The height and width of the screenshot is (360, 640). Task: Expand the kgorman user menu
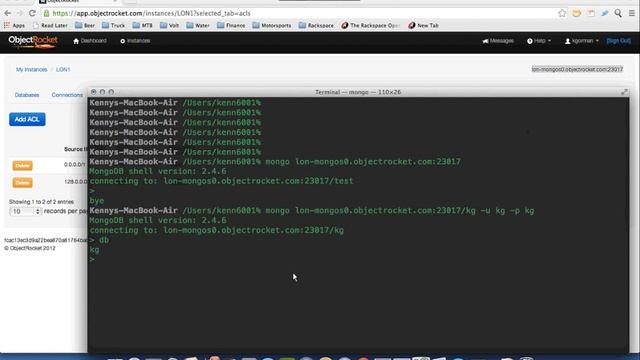[x=582, y=41]
